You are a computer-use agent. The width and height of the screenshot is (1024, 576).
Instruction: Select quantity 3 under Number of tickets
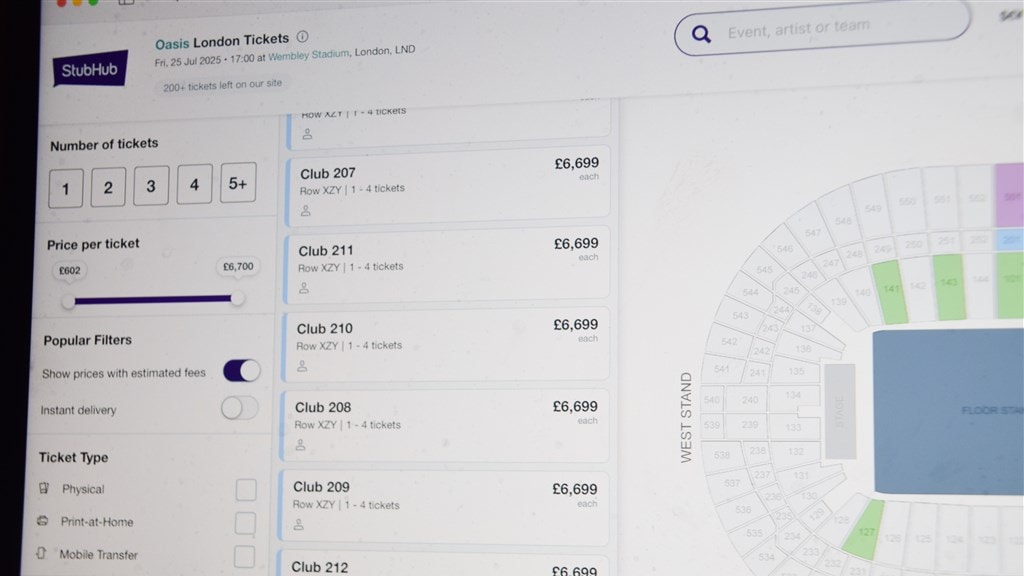click(151, 184)
